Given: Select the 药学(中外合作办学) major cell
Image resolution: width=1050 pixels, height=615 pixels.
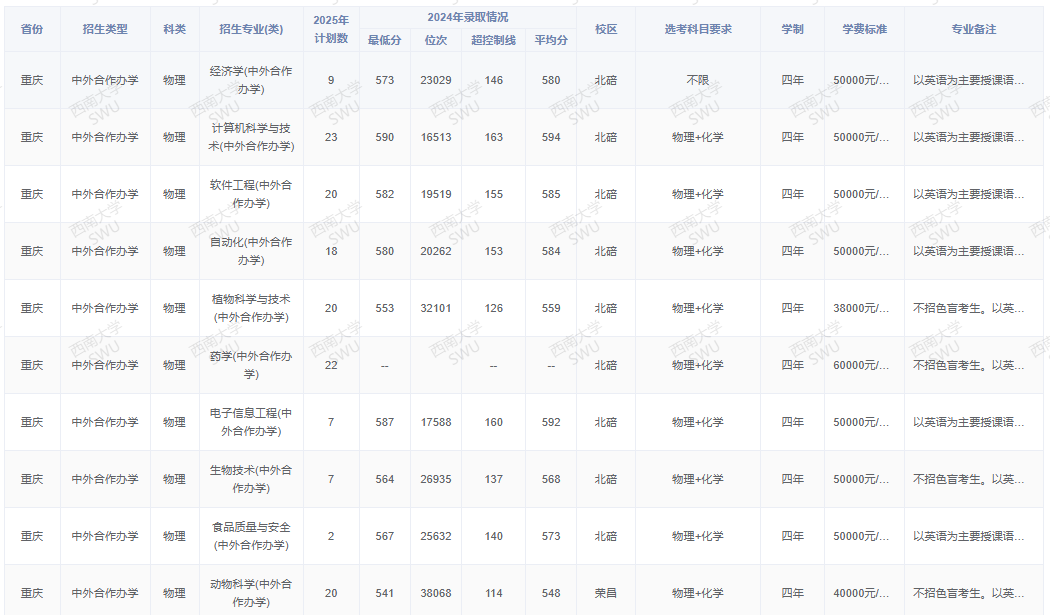Looking at the screenshot, I should [x=251, y=365].
